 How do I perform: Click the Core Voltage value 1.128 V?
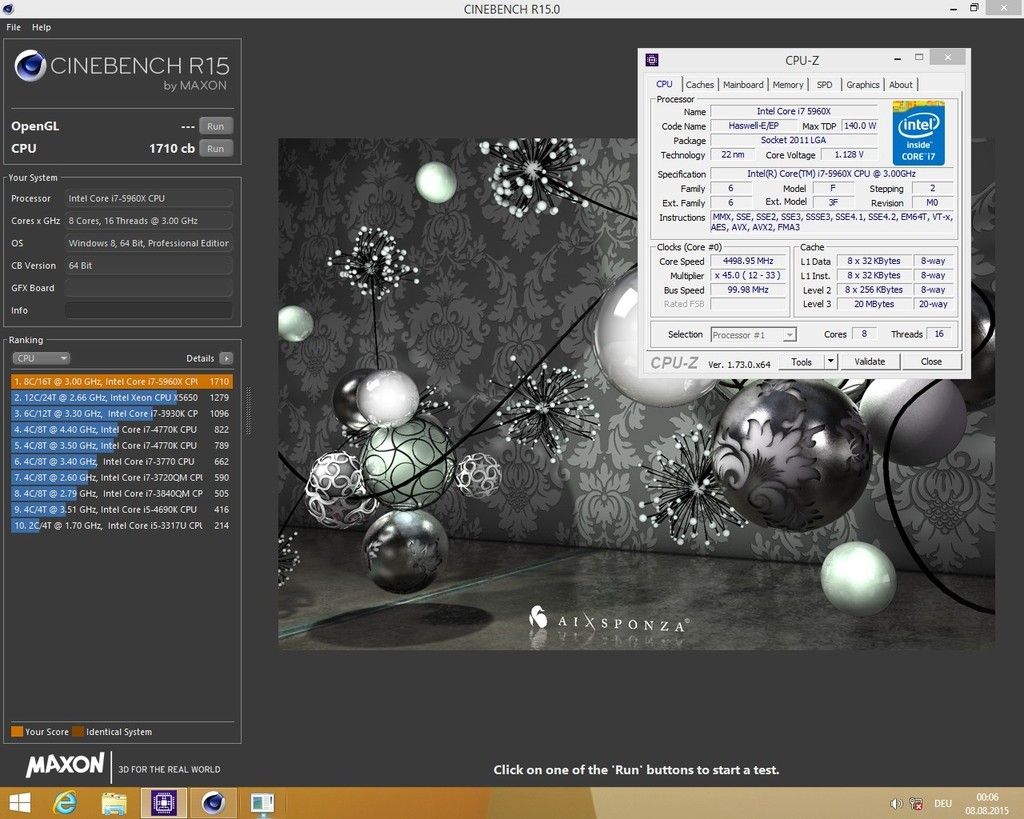(x=849, y=154)
